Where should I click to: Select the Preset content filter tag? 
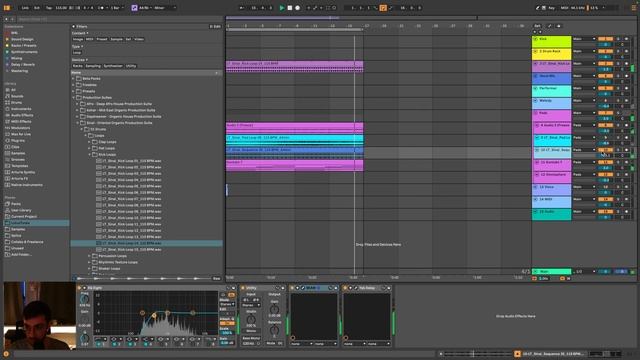(102, 39)
